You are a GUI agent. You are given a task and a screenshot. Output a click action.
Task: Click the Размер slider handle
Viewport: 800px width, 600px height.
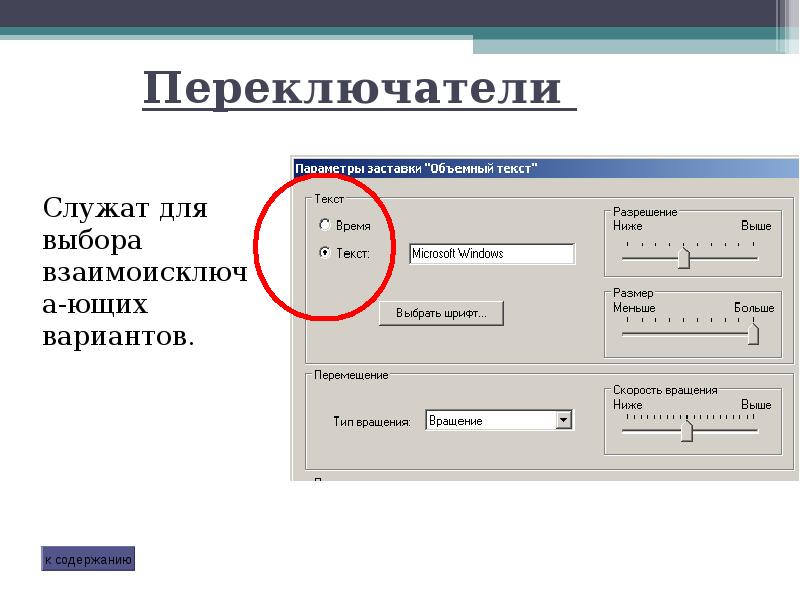tap(753, 334)
